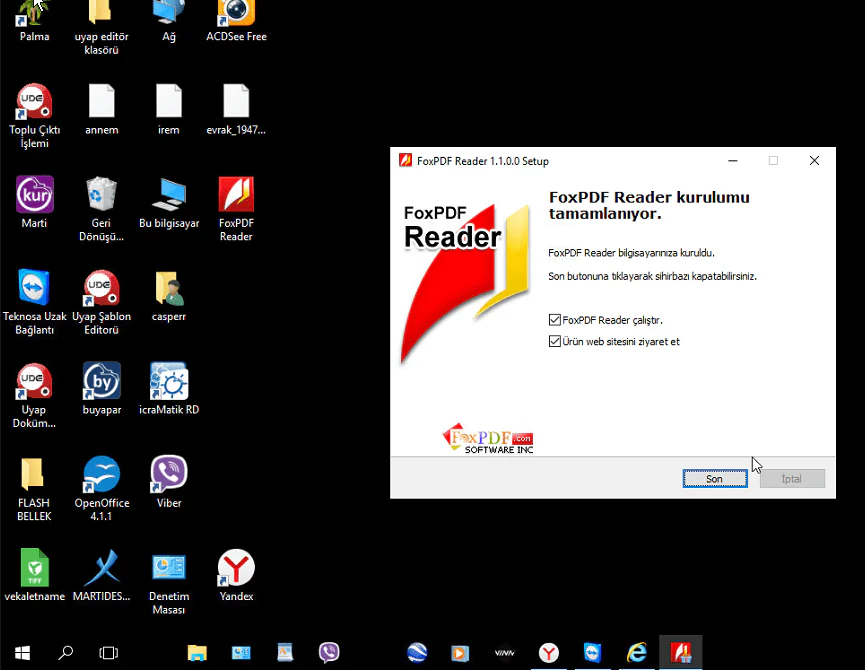Open File Explorer from the taskbar
865x670 pixels.
click(x=197, y=653)
